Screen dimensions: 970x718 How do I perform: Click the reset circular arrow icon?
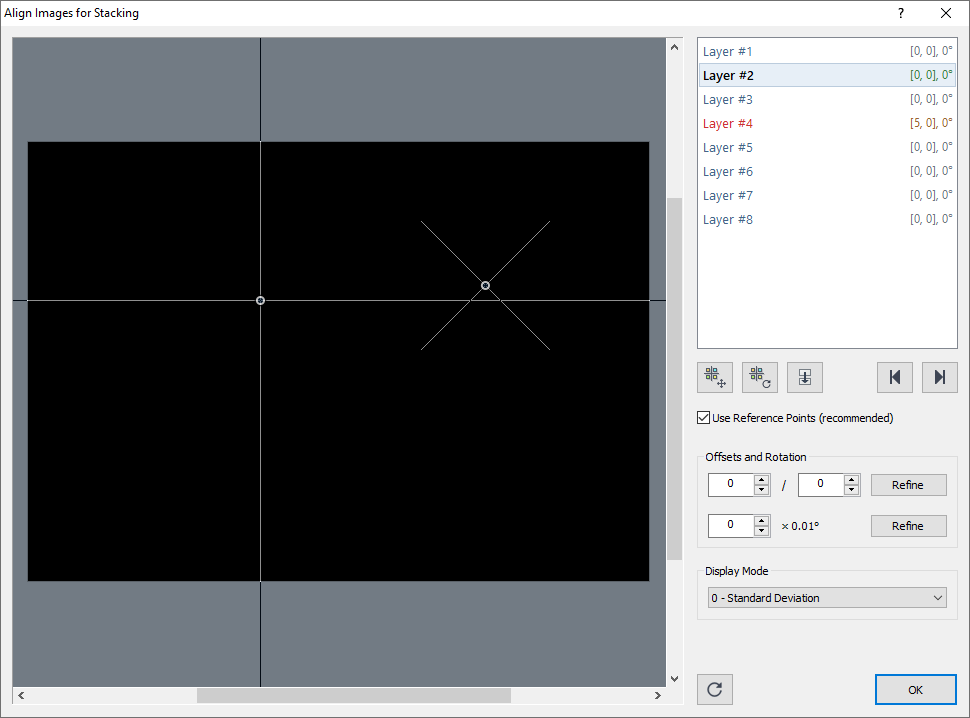click(715, 689)
